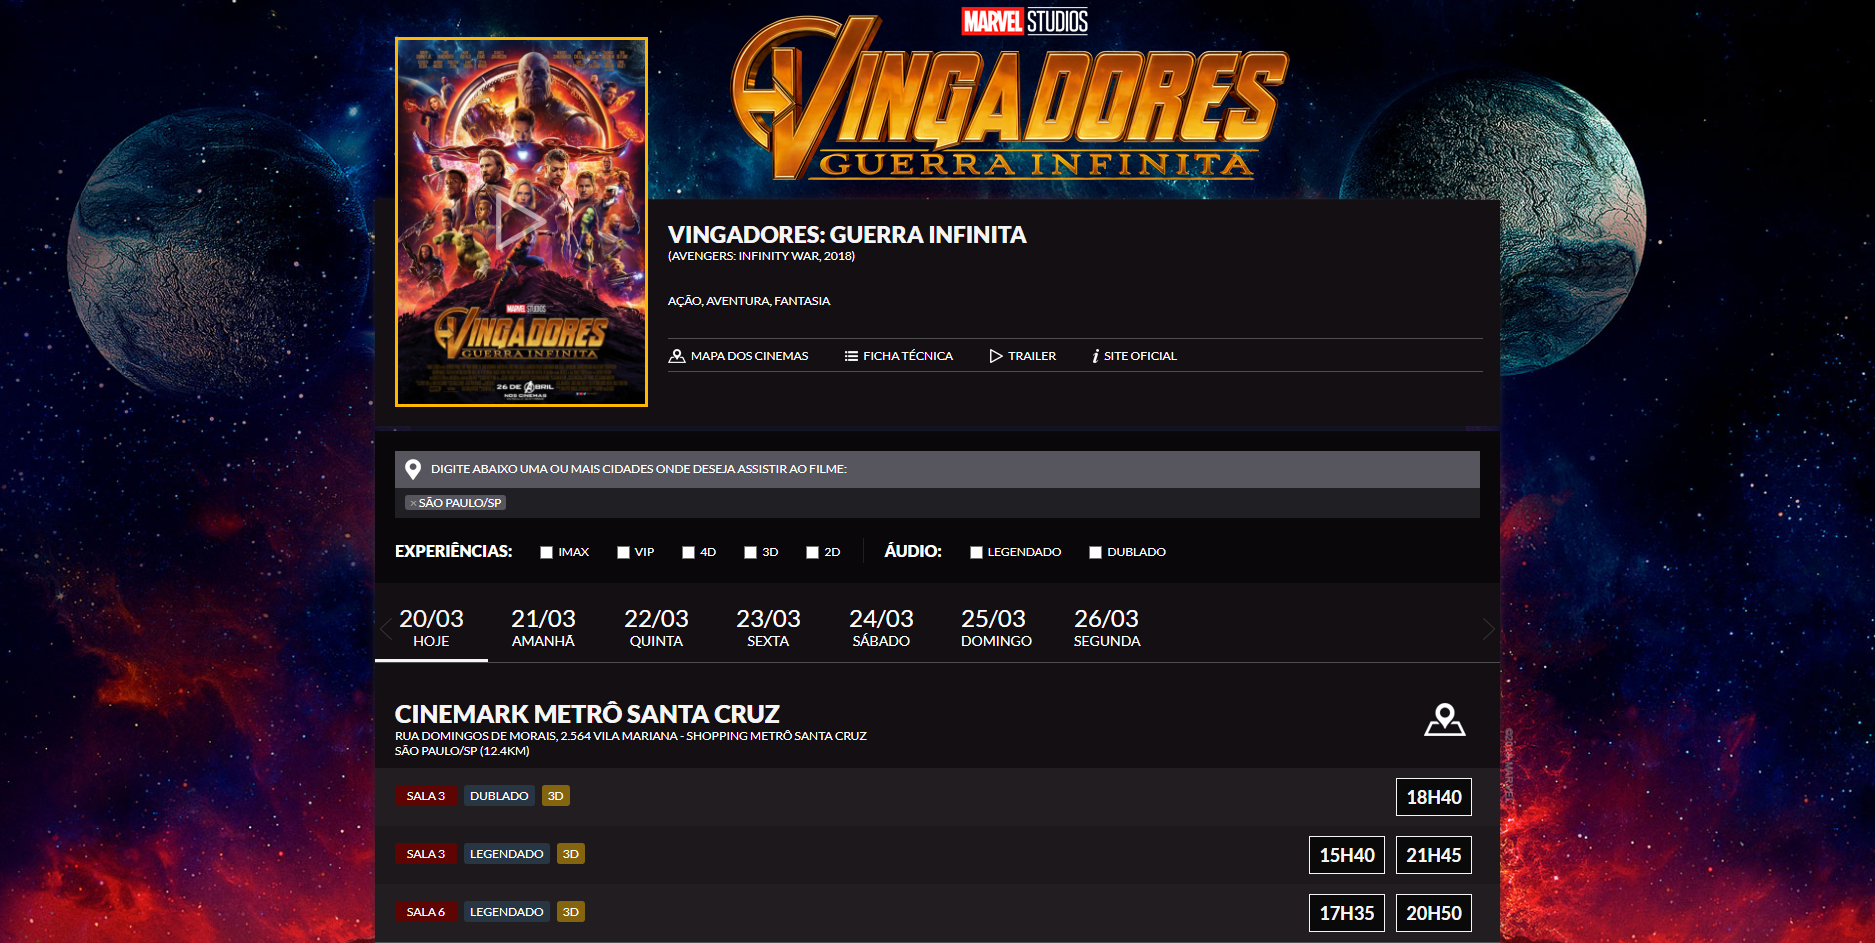The width and height of the screenshot is (1875, 943).
Task: Remove São Paulo/SP city tag
Action: [413, 503]
